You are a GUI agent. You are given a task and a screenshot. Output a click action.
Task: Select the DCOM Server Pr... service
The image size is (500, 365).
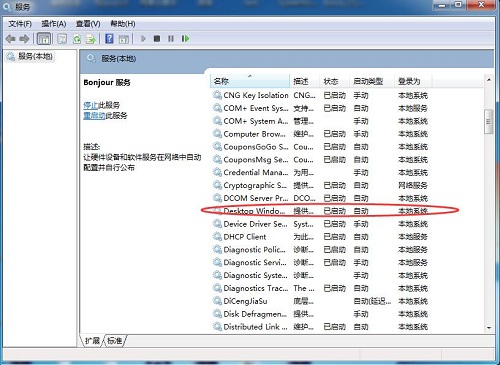320,198
